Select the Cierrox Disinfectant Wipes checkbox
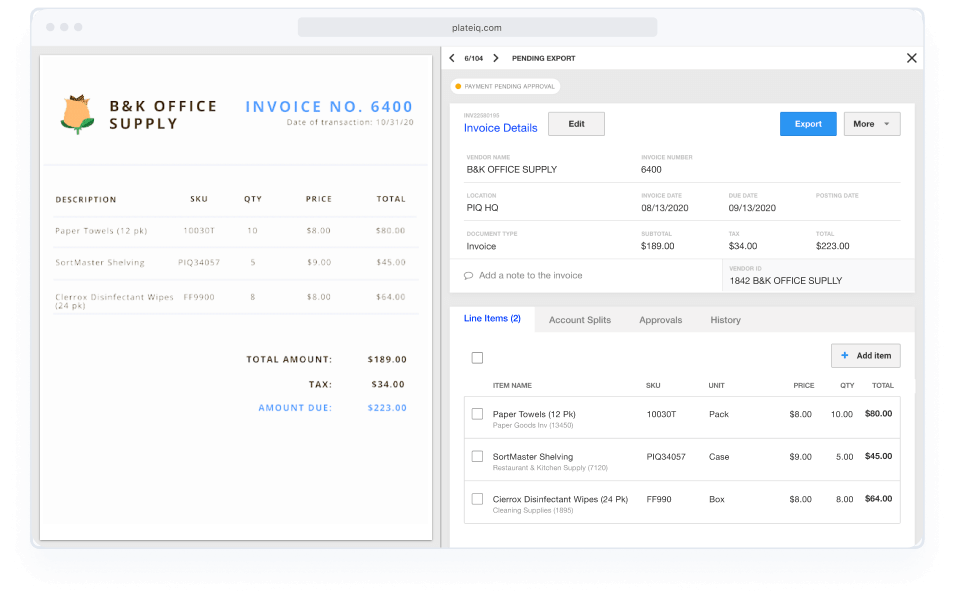The height and width of the screenshot is (602, 956). tap(476, 499)
